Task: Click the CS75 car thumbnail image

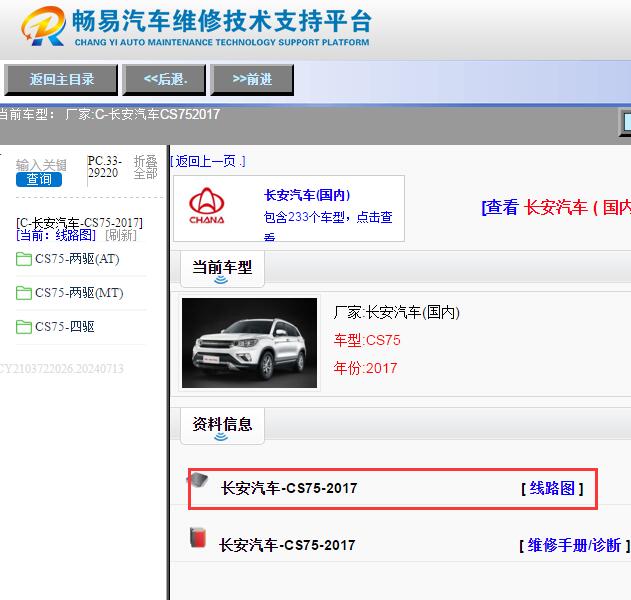Action: (x=250, y=343)
